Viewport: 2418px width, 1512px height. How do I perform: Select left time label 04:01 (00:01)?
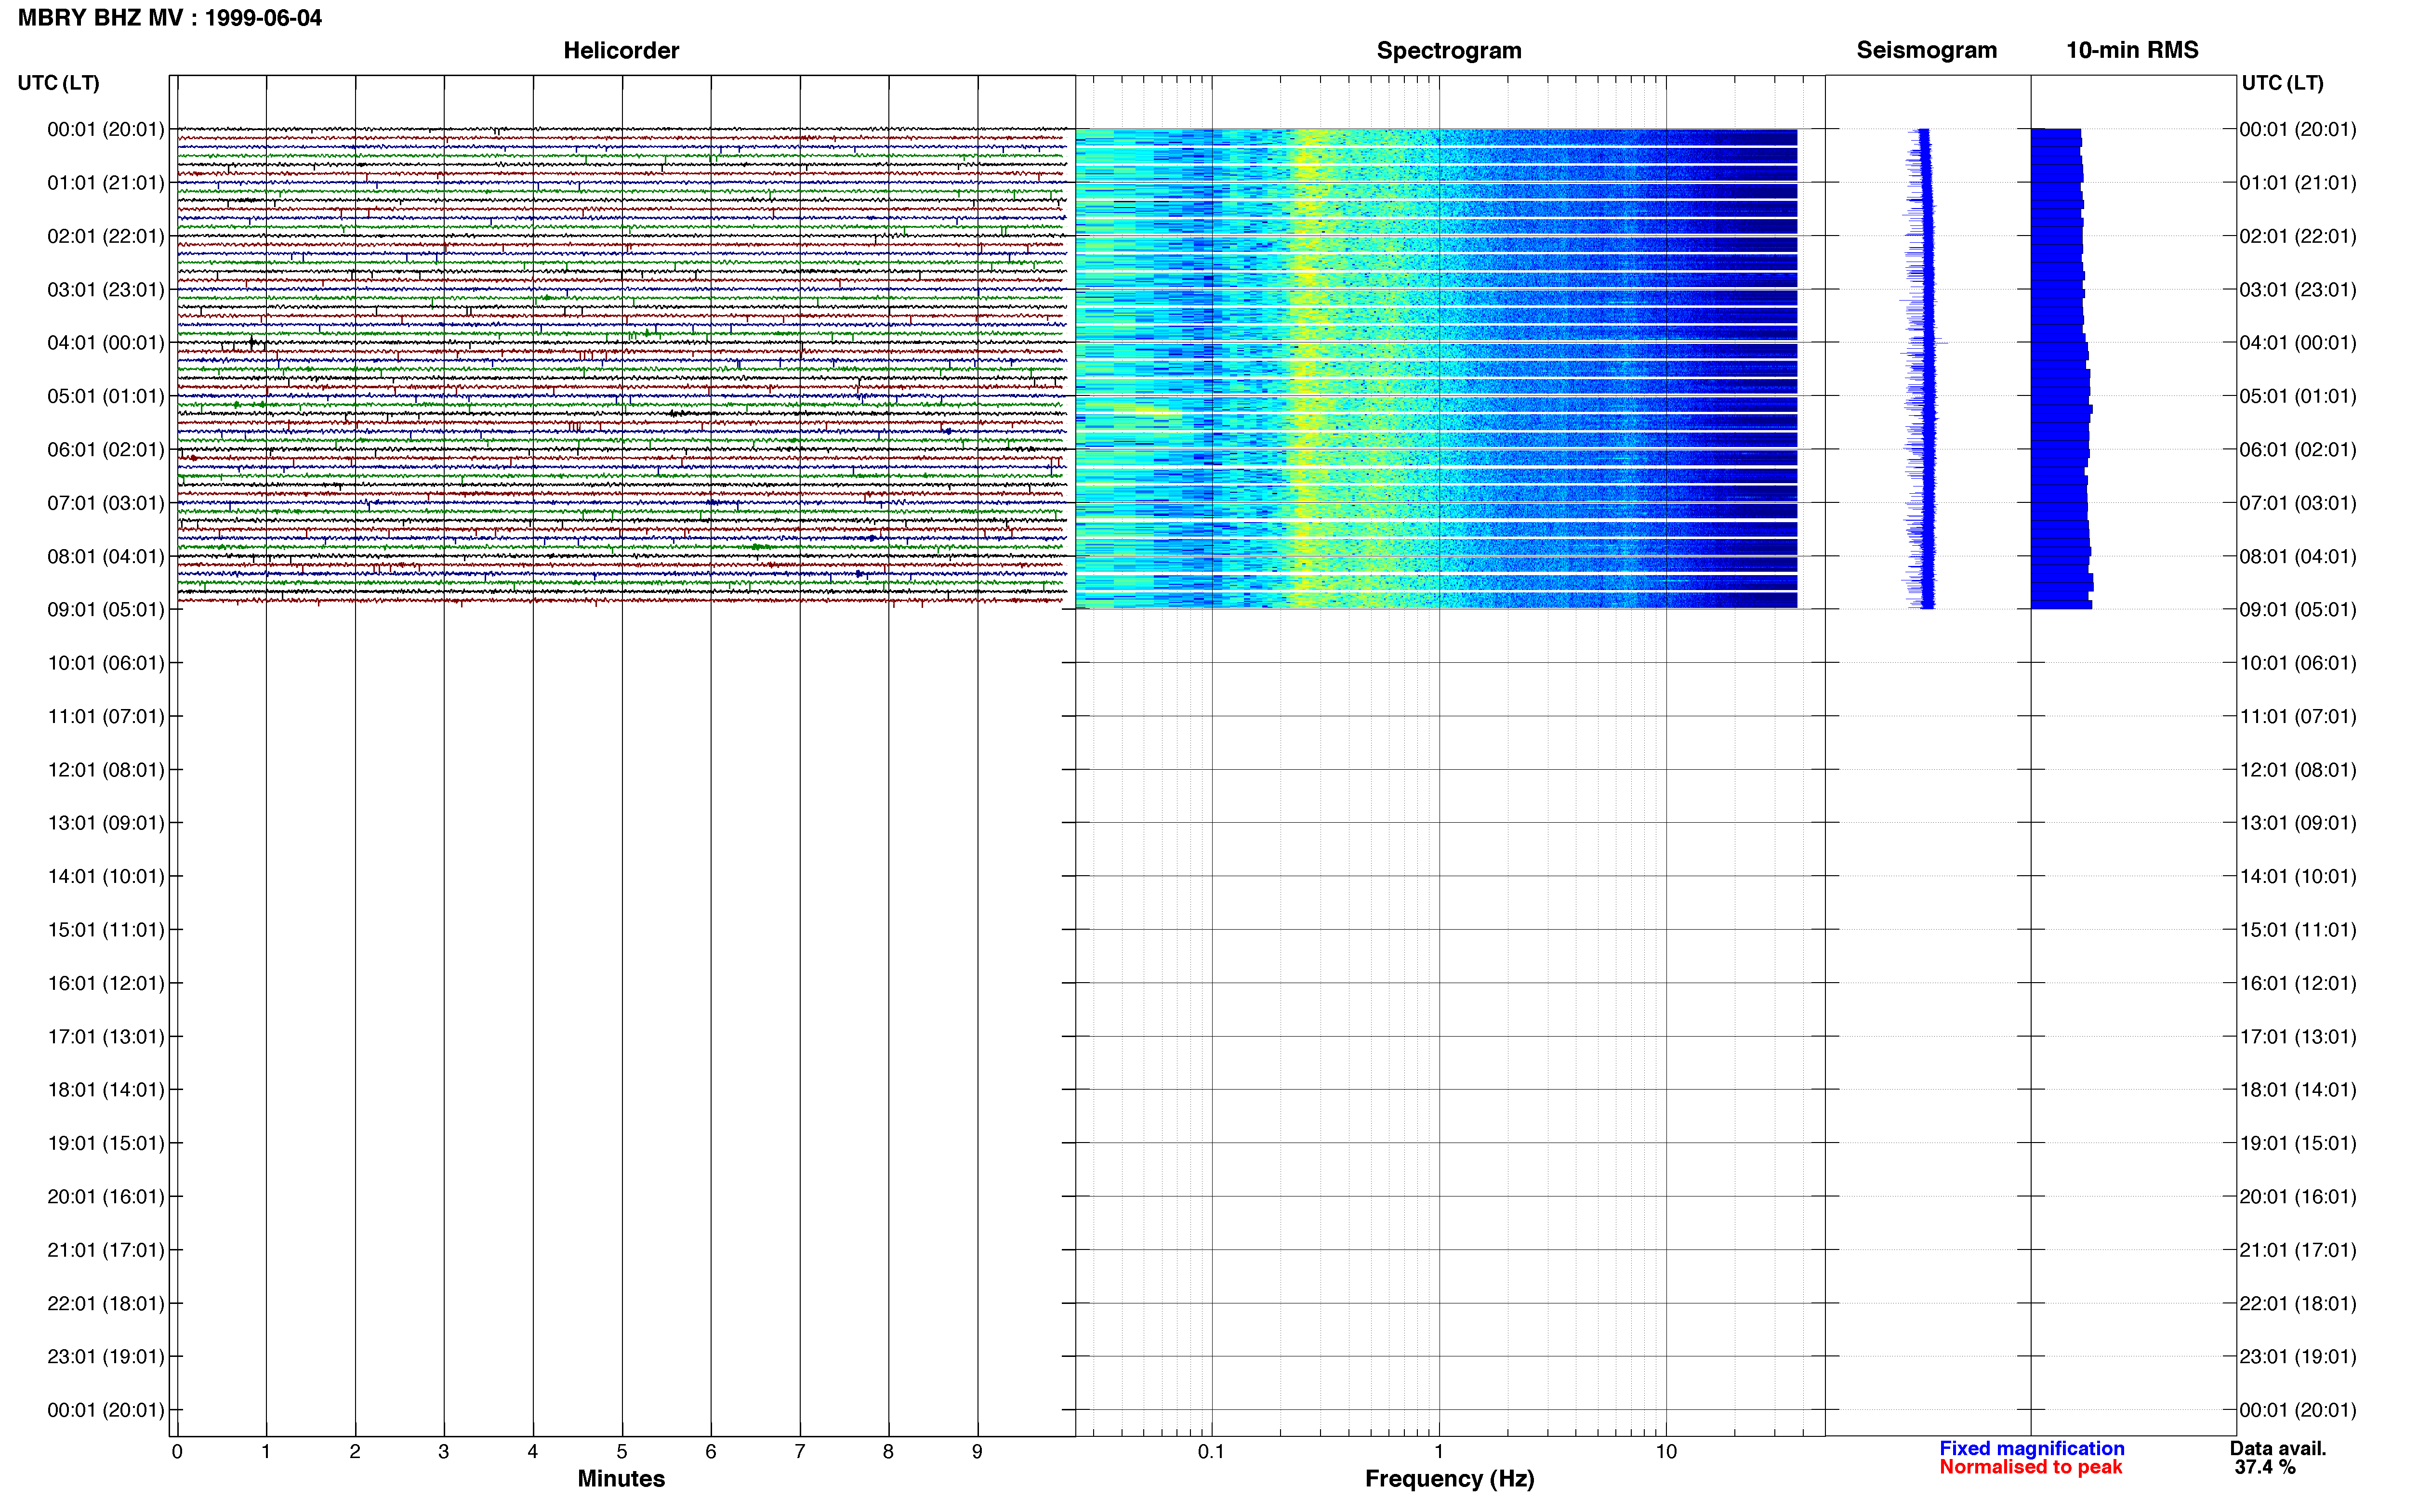[x=106, y=343]
